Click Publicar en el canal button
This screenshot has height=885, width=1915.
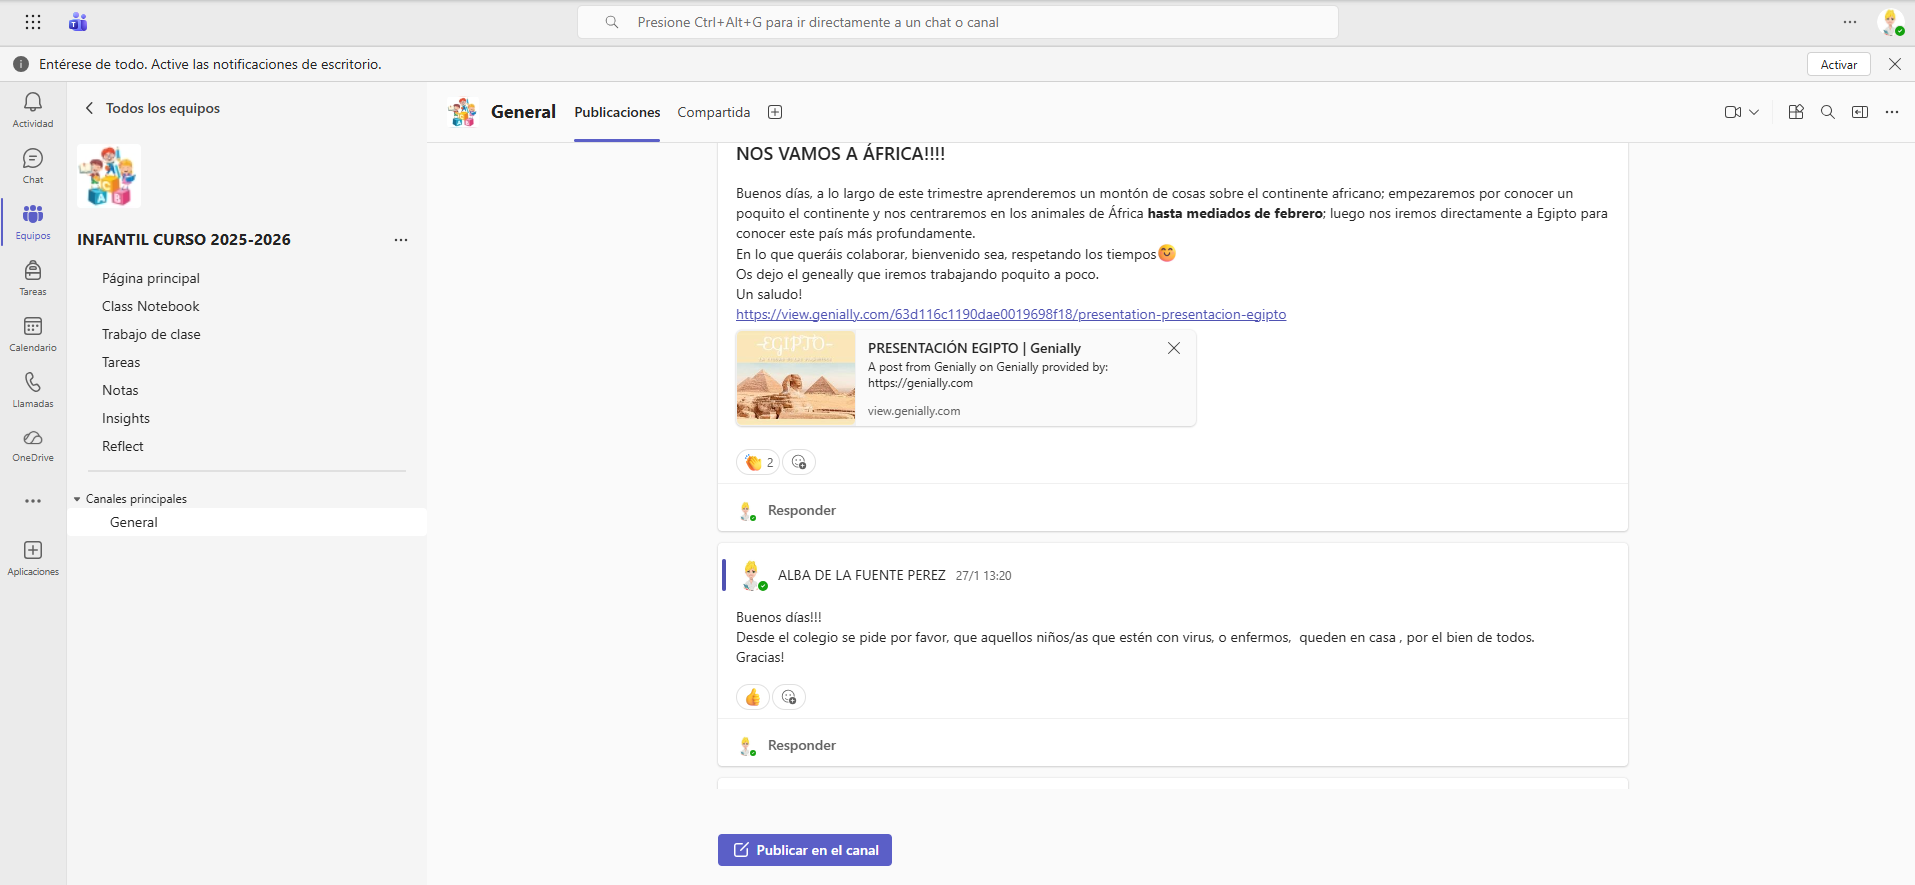805,850
